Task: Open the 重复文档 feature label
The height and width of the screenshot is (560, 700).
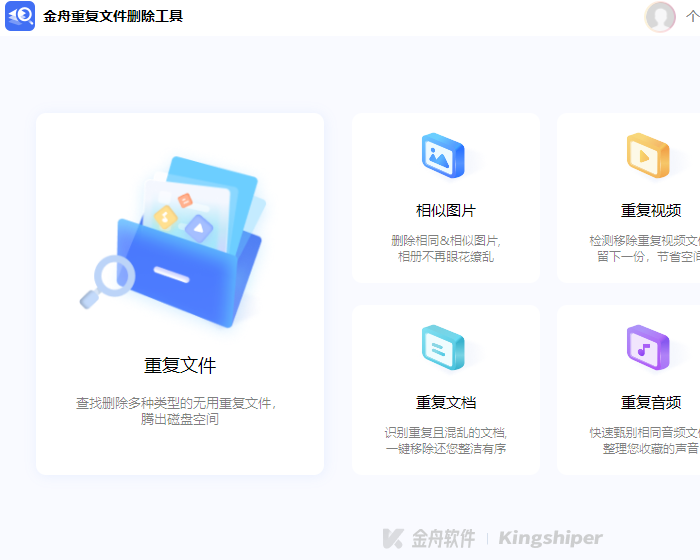Action: [446, 403]
